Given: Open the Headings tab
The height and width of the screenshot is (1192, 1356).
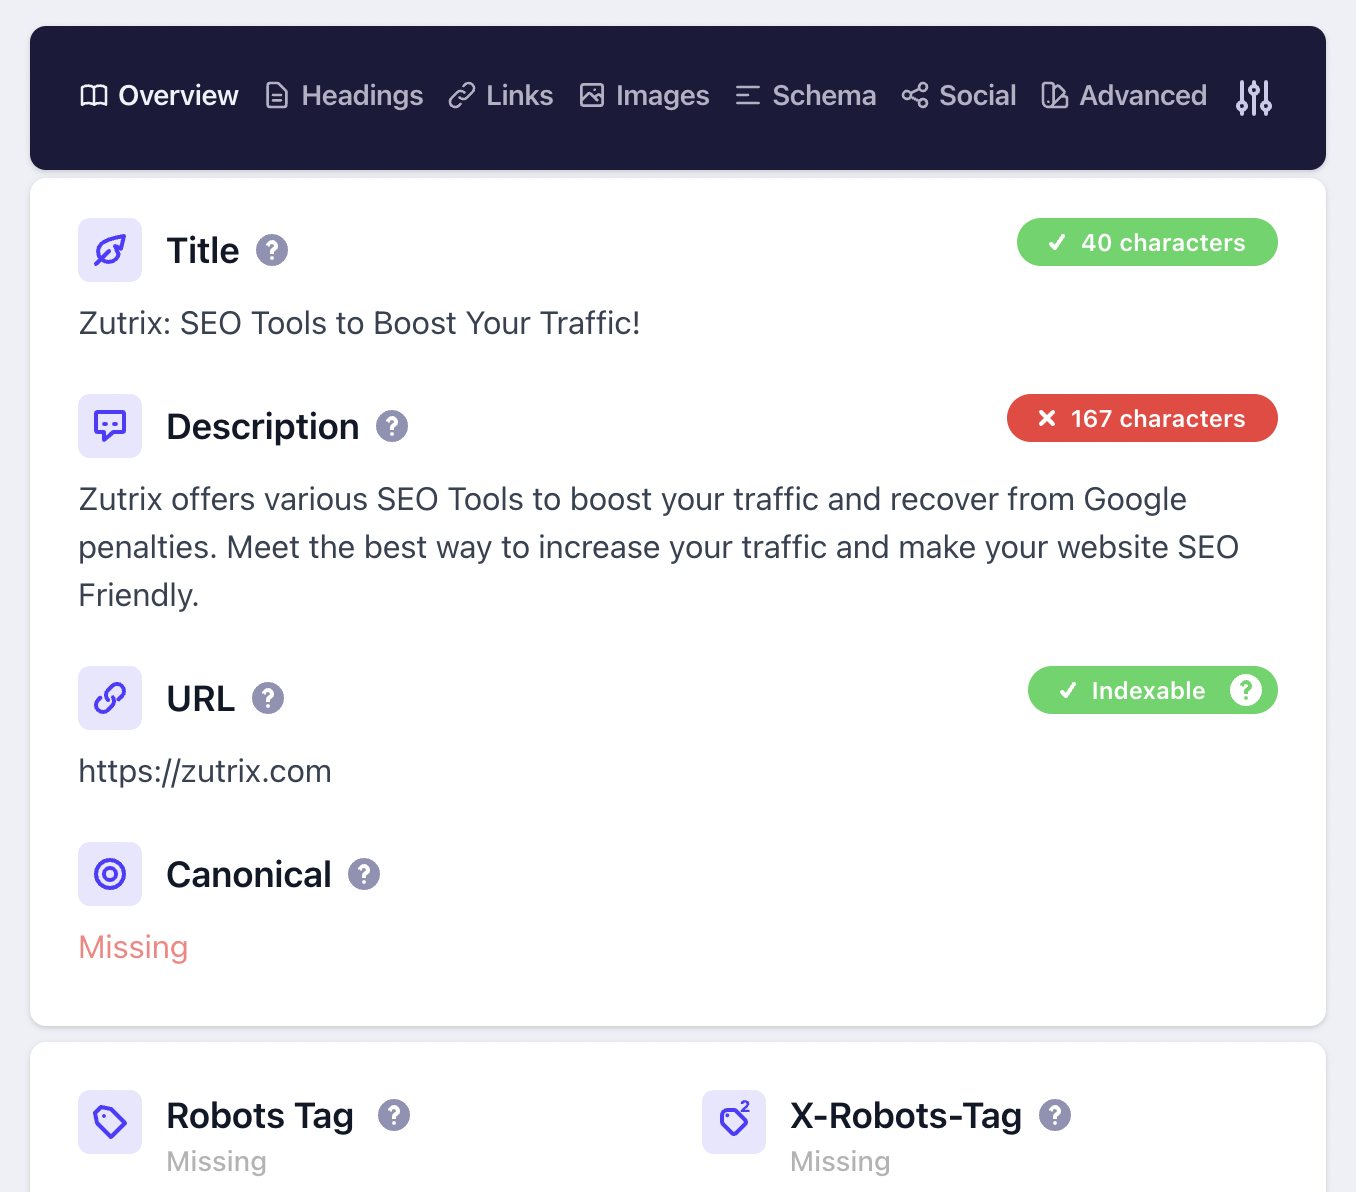Looking at the screenshot, I should point(344,96).
